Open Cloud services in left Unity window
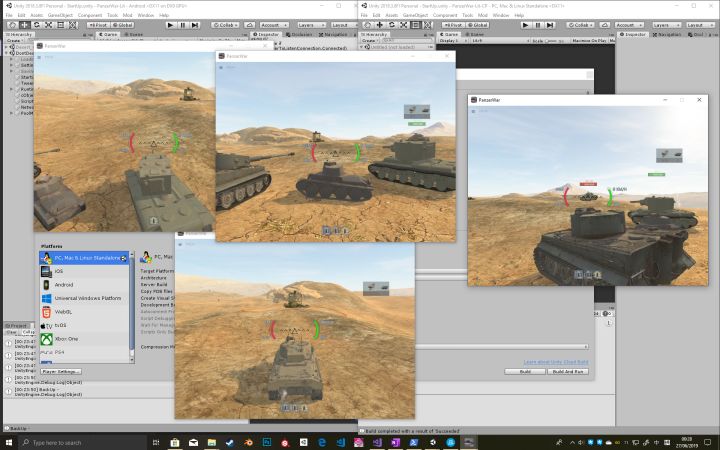 pos(249,25)
